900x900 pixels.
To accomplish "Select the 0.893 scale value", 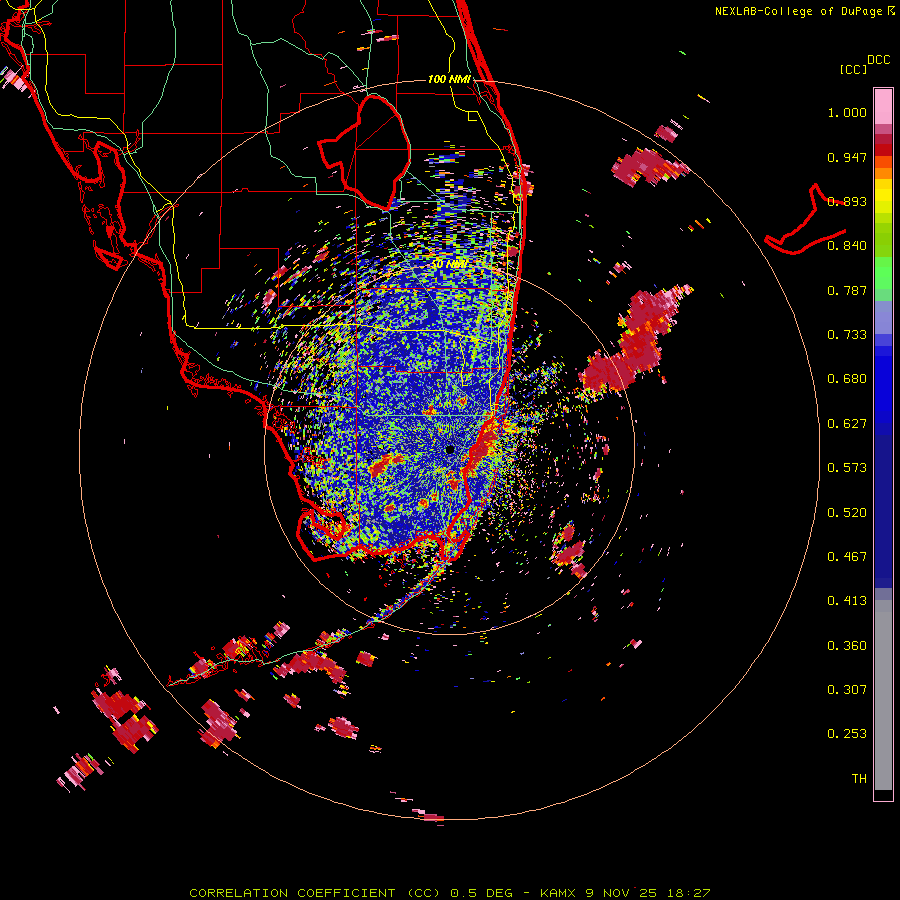I will coord(847,201).
